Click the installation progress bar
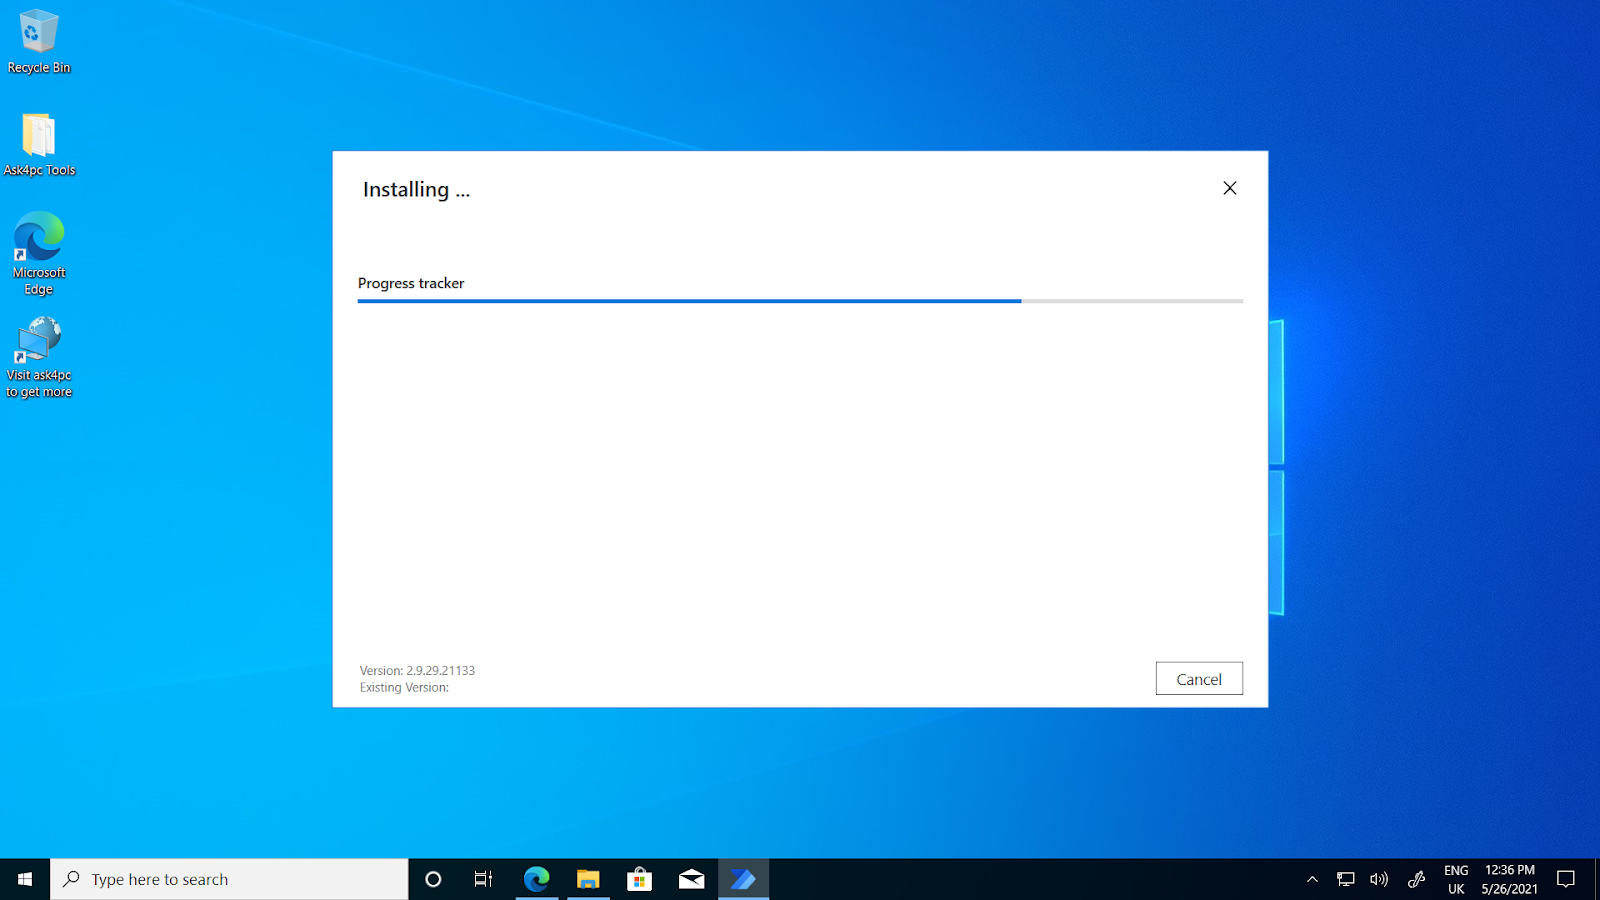 pos(800,300)
